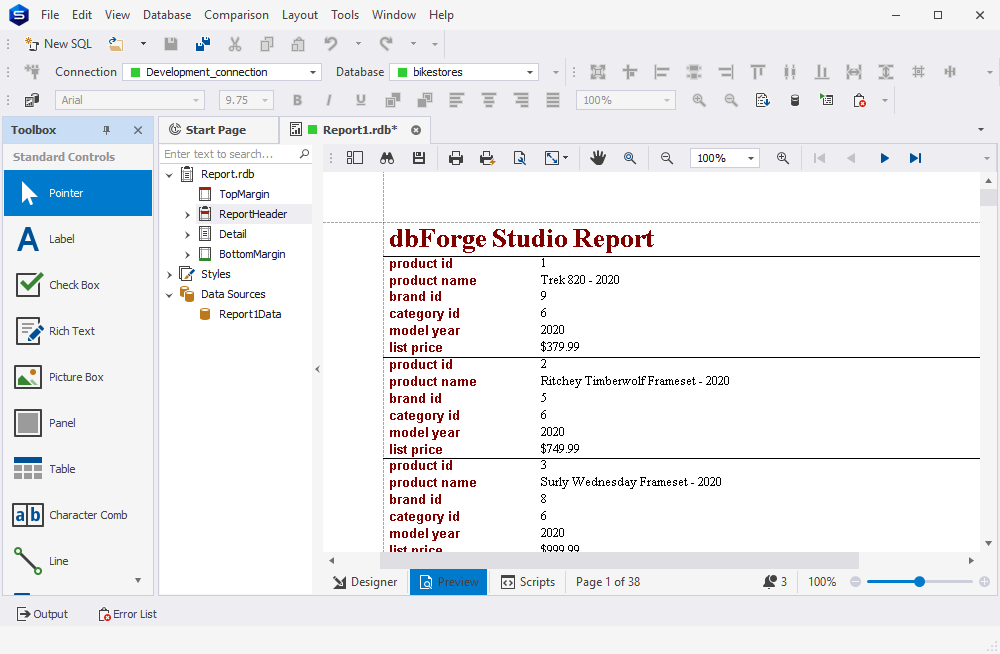Save the preview document with the floppy icon

[418, 158]
